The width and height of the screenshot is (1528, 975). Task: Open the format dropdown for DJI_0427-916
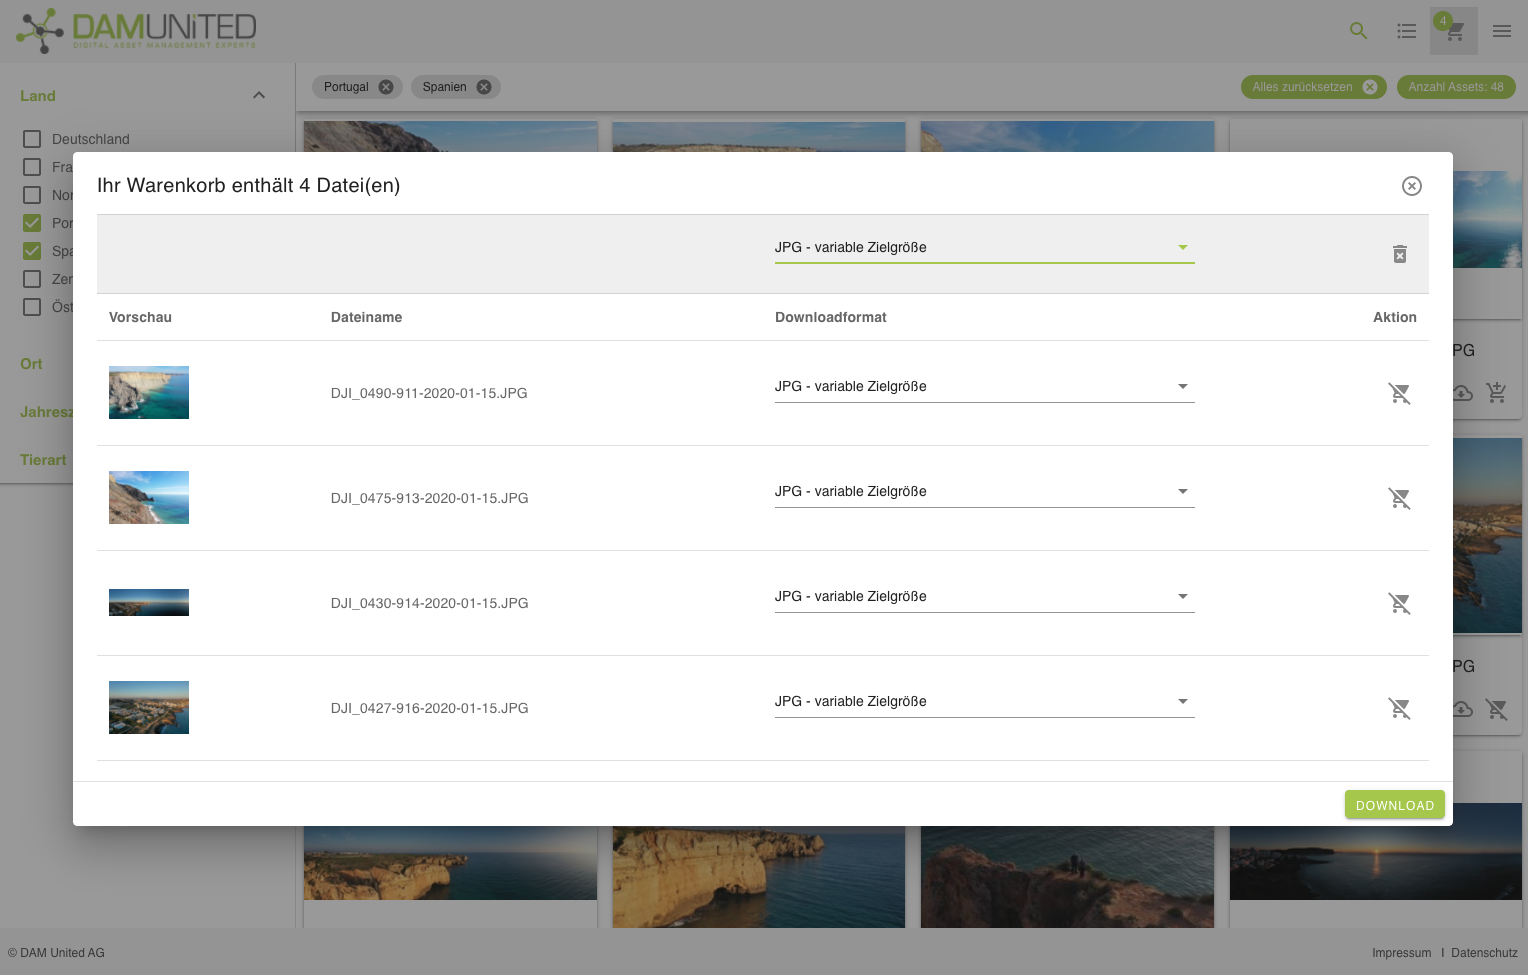pos(984,701)
